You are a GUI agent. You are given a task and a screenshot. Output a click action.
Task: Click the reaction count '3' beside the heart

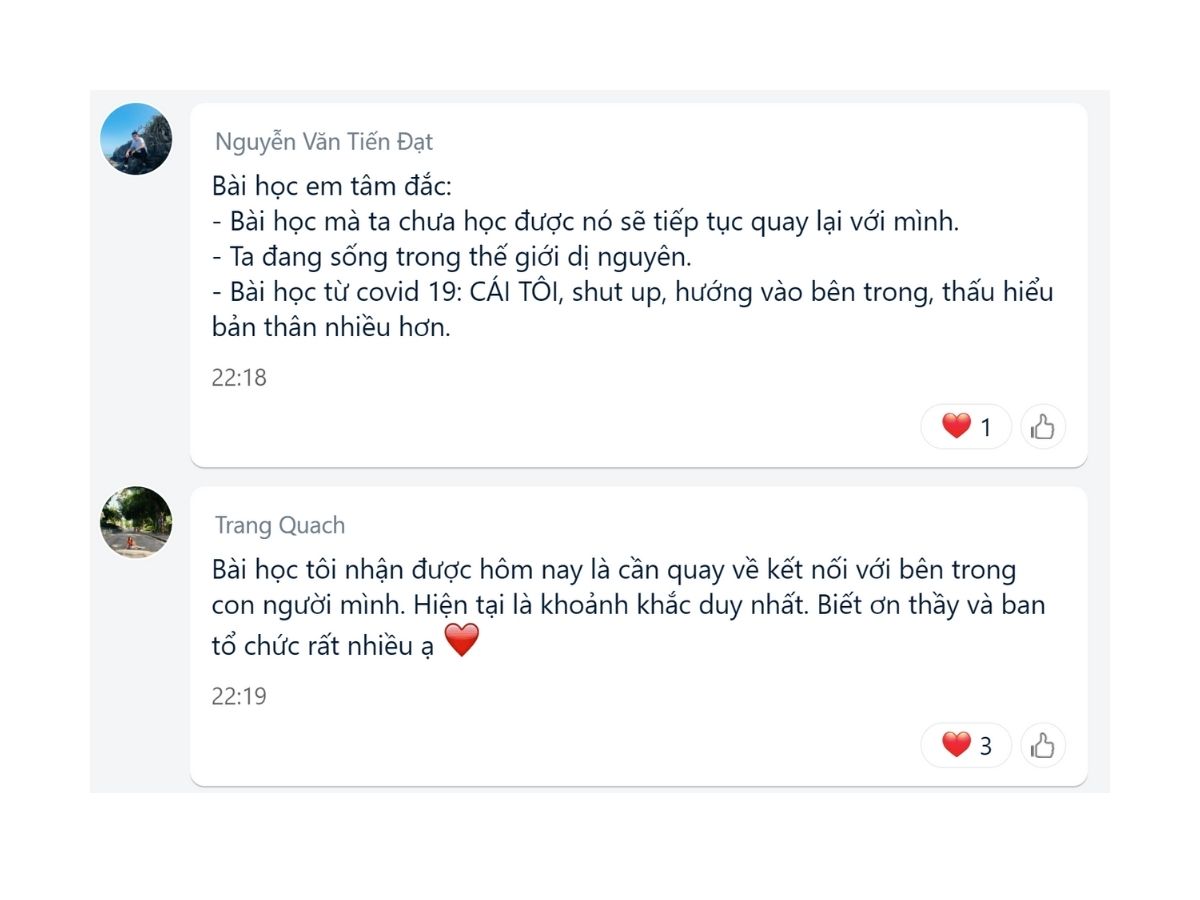[985, 746]
